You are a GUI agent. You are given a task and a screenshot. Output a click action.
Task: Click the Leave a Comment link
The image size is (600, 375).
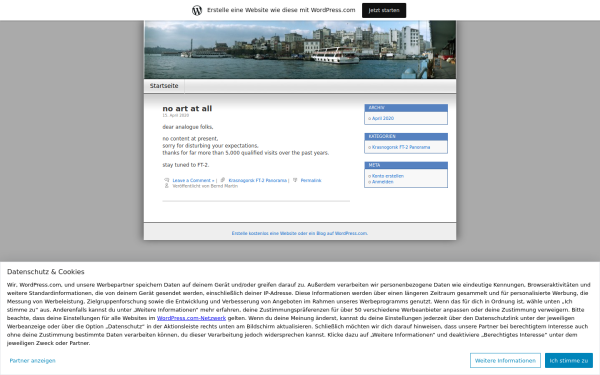pos(193,180)
